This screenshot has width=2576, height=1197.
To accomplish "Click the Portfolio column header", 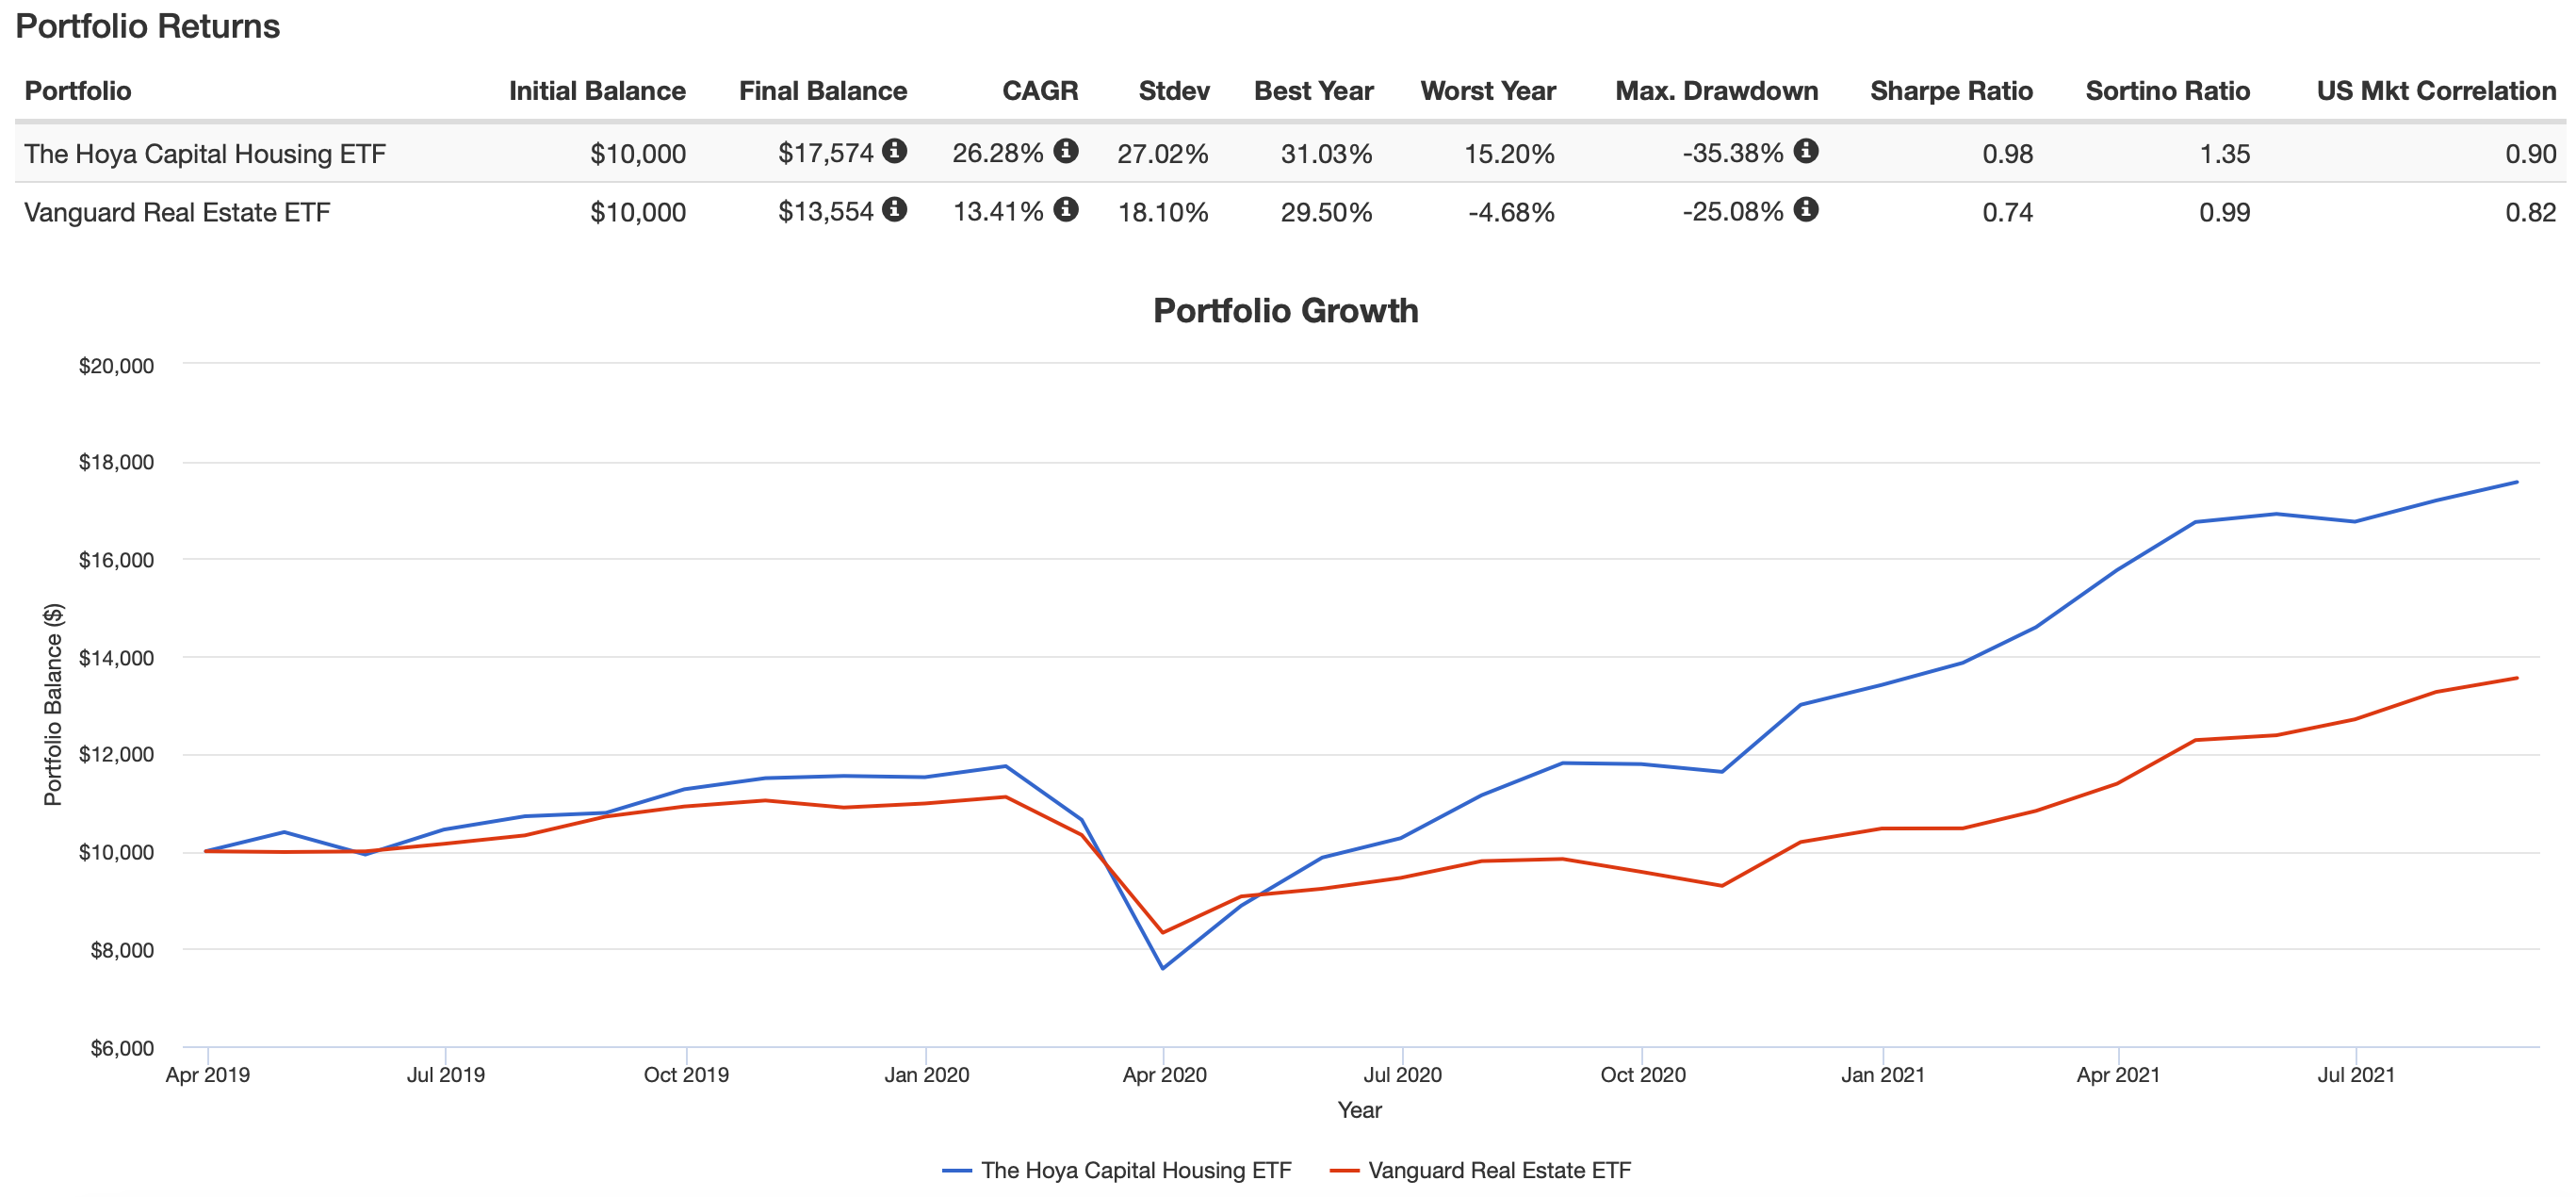I will click(x=78, y=91).
